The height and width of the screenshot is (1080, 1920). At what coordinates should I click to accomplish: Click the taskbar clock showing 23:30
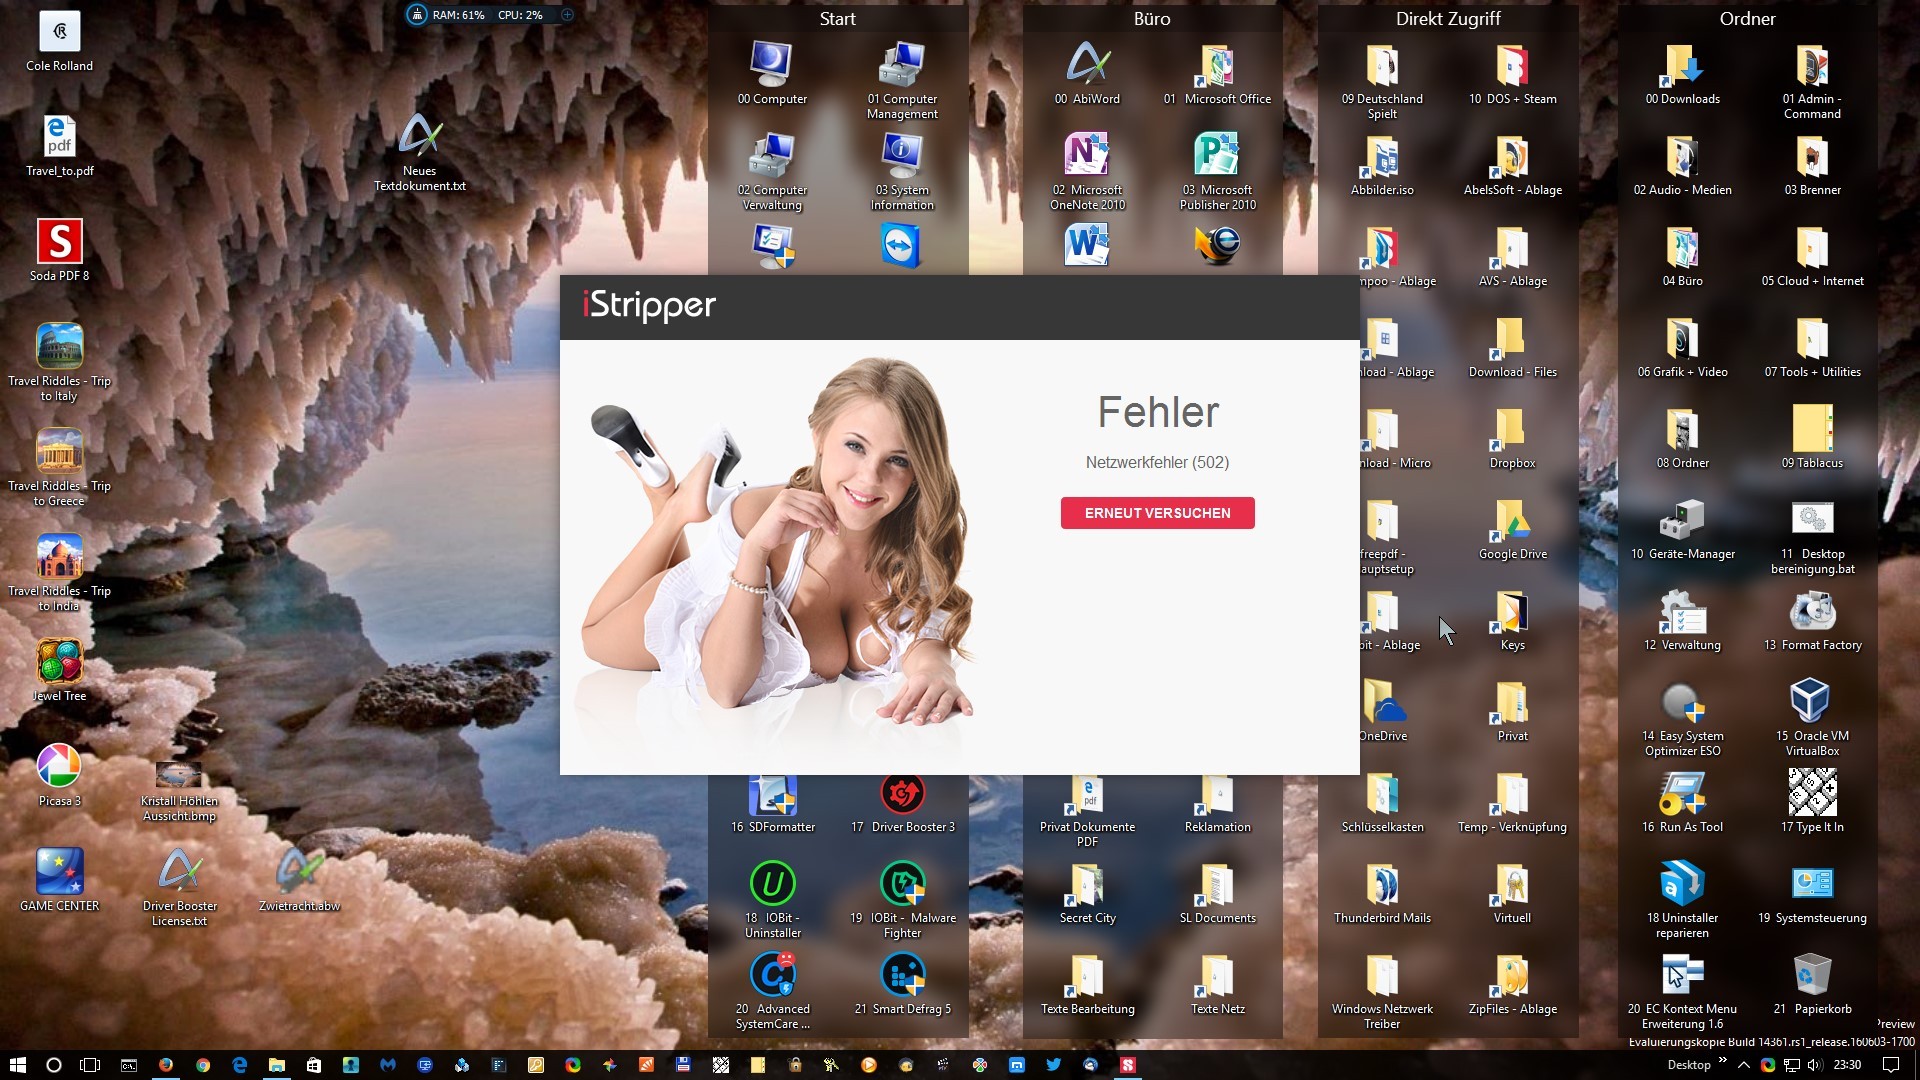[x=1847, y=1065]
